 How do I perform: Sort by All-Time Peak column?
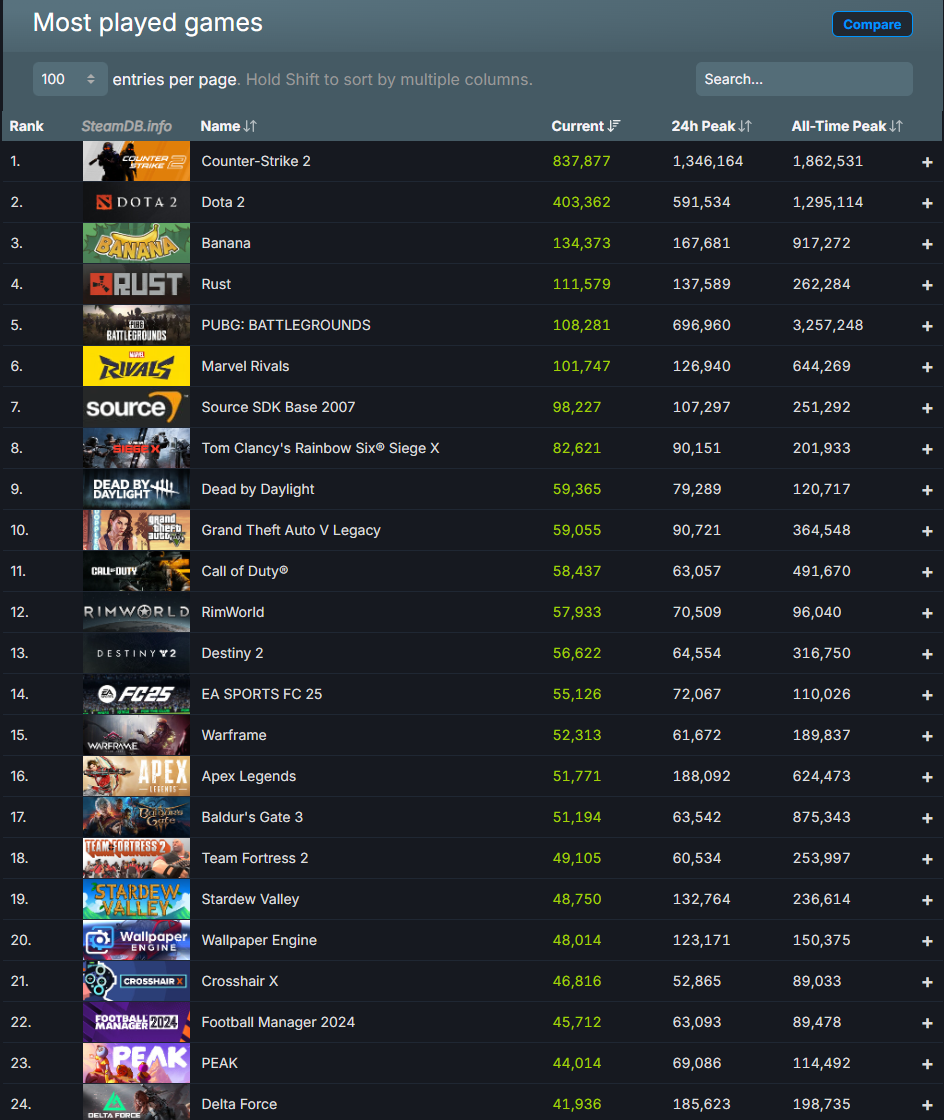click(847, 126)
